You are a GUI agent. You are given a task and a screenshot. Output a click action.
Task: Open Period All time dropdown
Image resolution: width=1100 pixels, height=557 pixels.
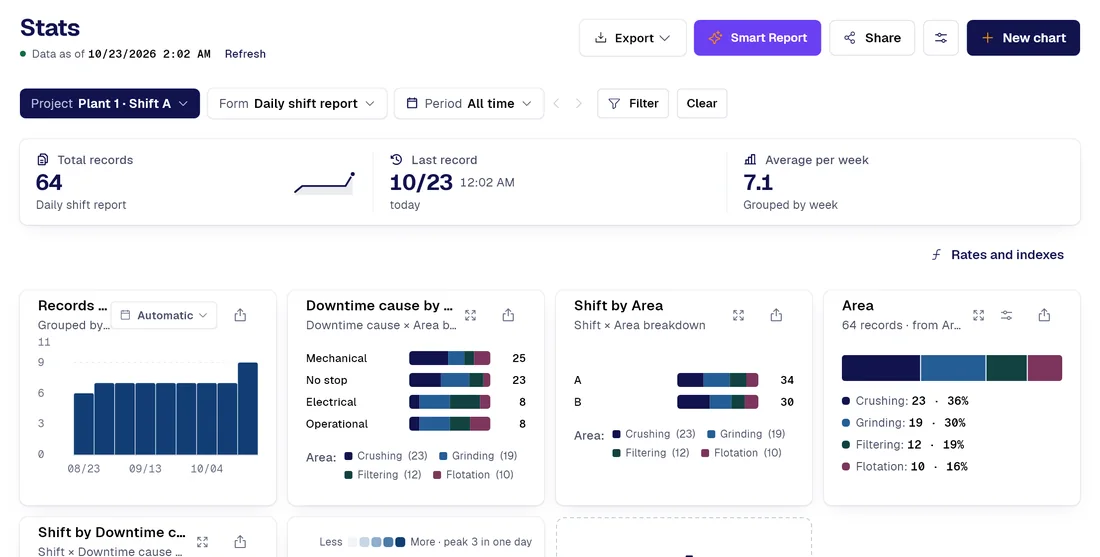[x=469, y=103]
